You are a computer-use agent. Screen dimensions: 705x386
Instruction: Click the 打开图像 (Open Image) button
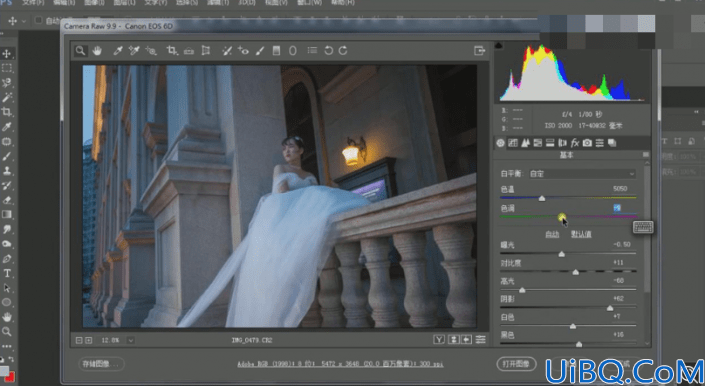516,364
